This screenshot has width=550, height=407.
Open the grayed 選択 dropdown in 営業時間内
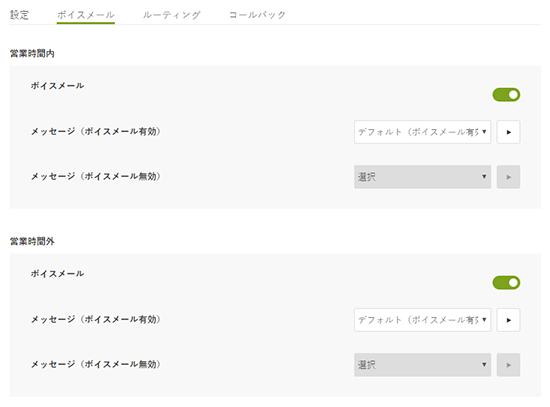[x=422, y=177]
